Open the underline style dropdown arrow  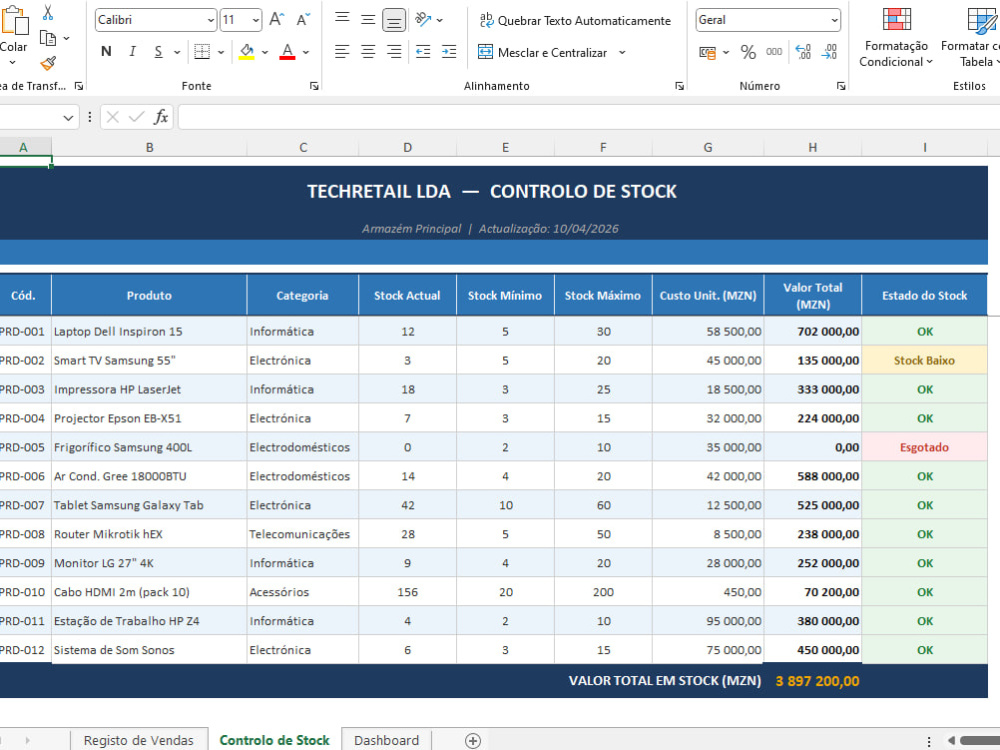coord(177,52)
